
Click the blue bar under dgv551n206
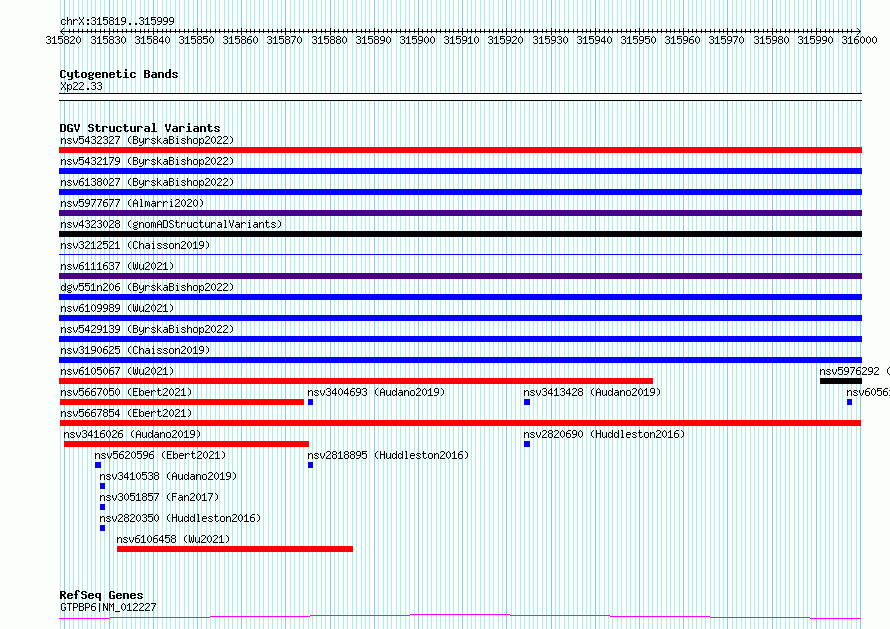pyautogui.click(x=460, y=297)
